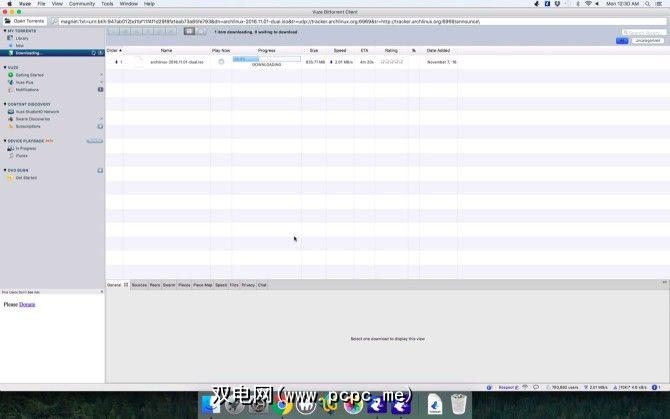The height and width of the screenshot is (419, 670).
Task: Sort by the Order column header
Action: point(114,50)
